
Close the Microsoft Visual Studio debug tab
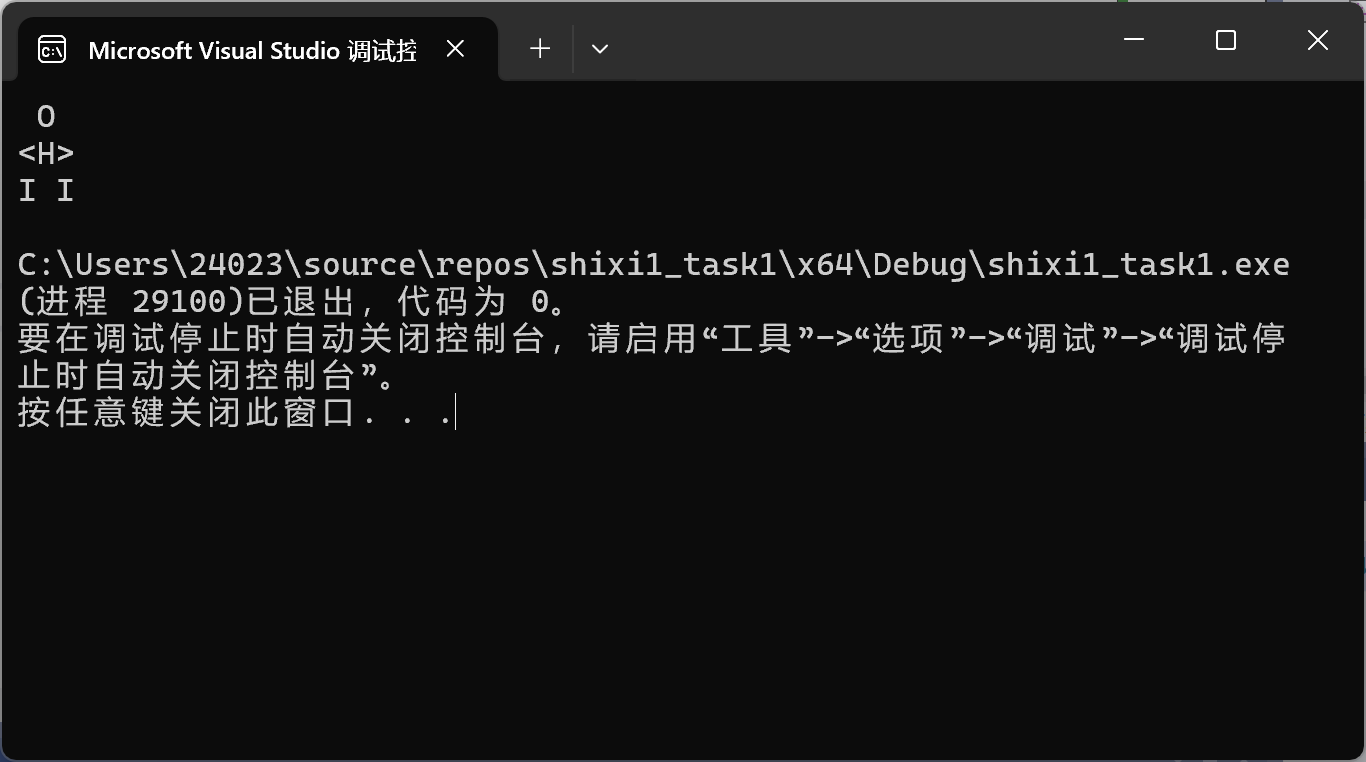pos(455,49)
